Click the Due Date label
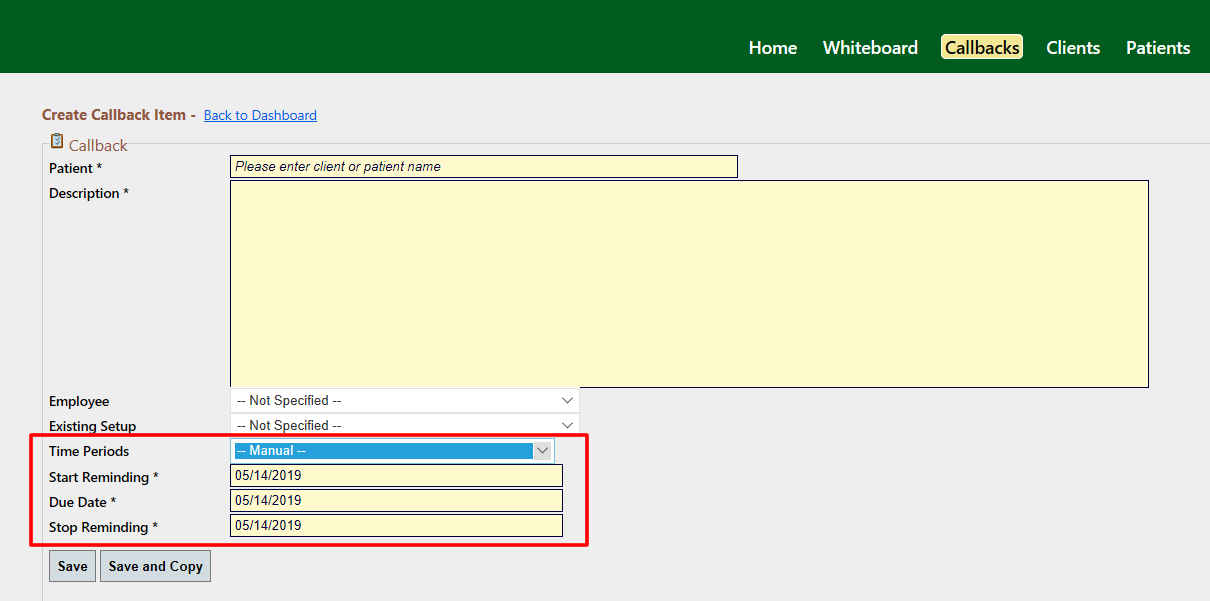Image resolution: width=1210 pixels, height=601 pixels. [83, 502]
